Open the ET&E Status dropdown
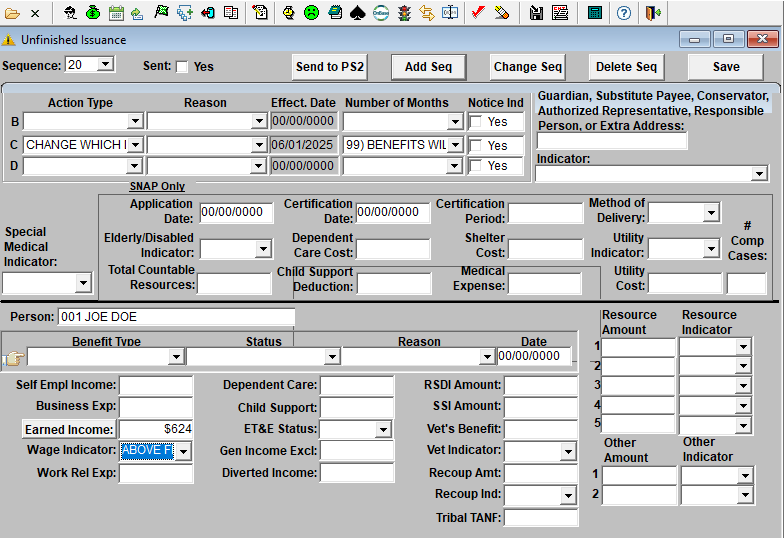This screenshot has height=538, width=784. coord(383,429)
